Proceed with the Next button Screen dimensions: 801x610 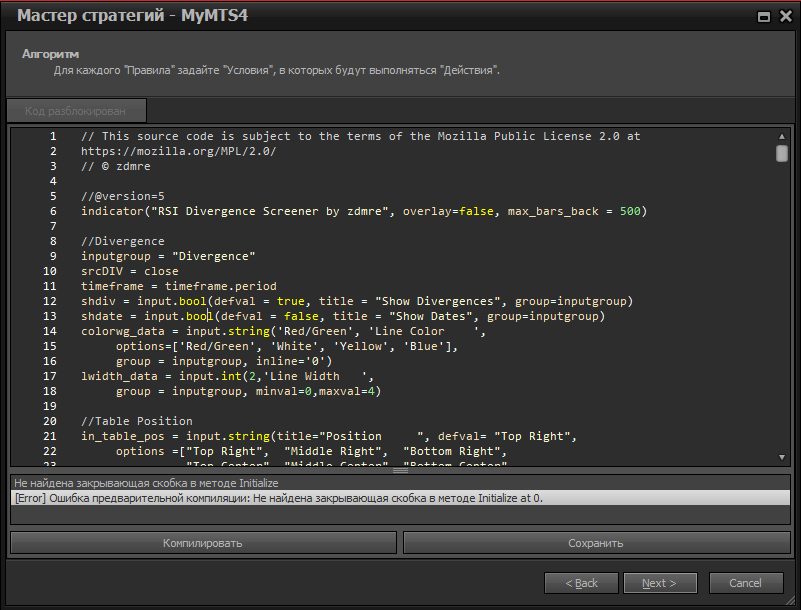(x=659, y=583)
